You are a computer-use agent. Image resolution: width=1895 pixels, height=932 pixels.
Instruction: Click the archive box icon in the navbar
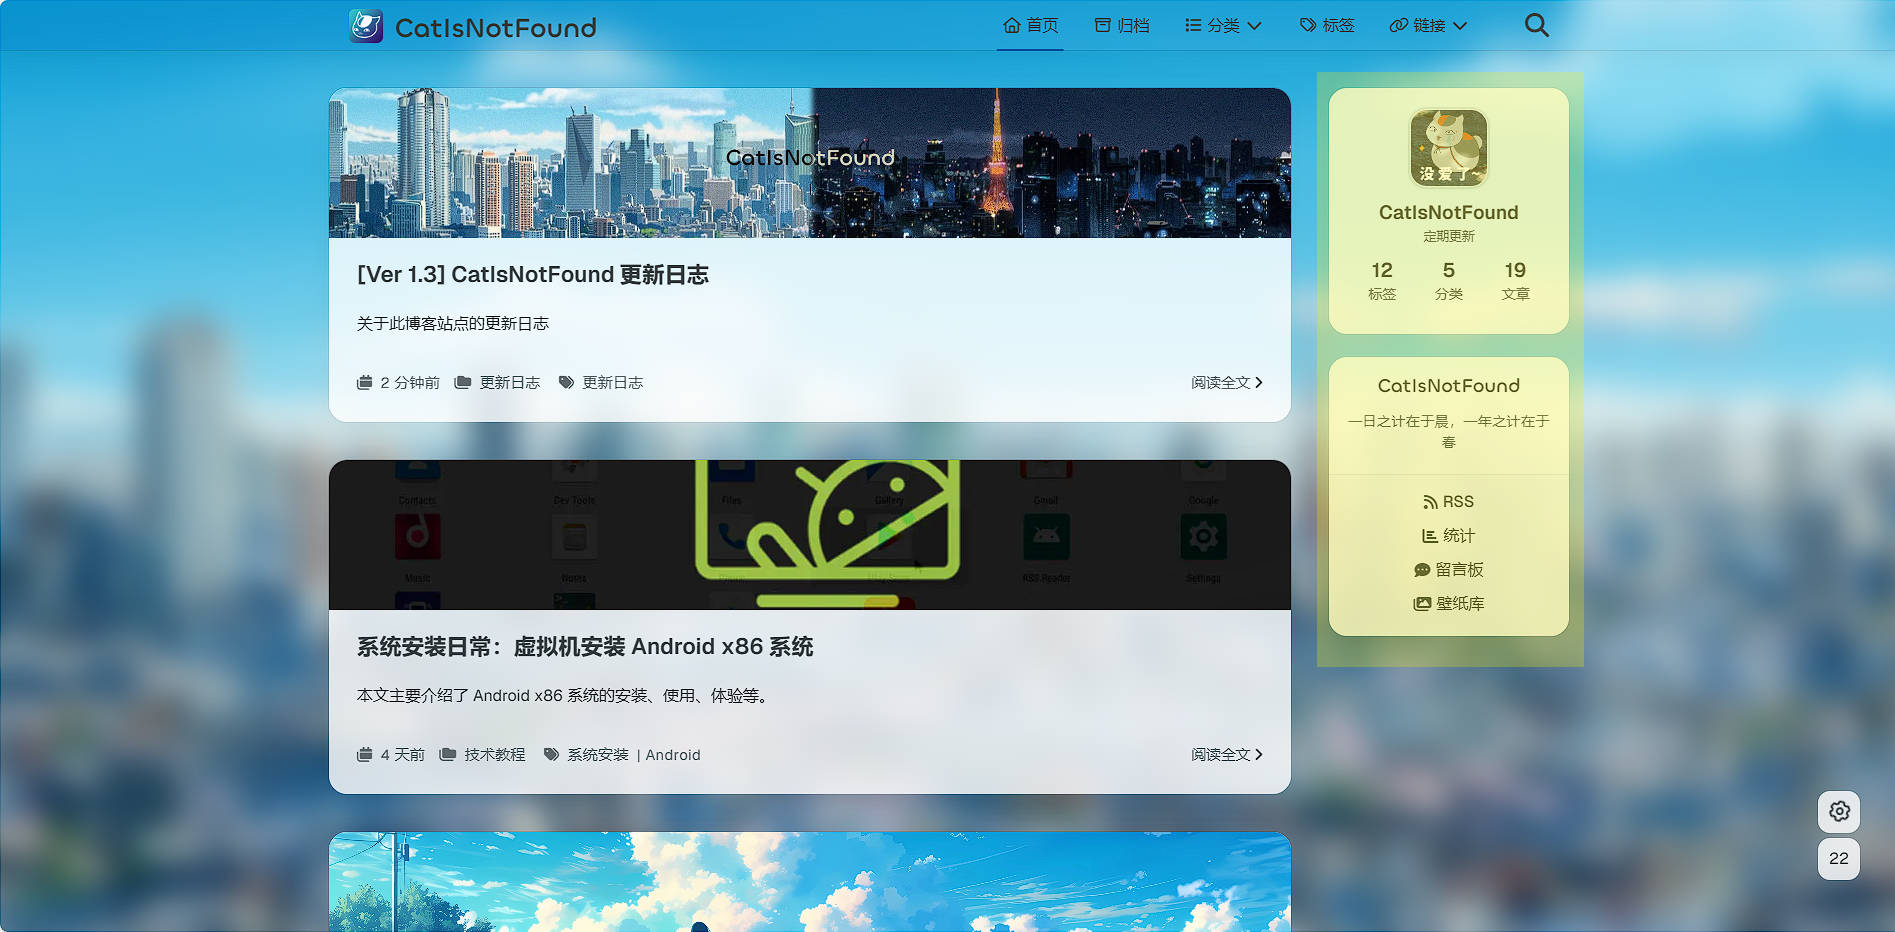point(1103,25)
